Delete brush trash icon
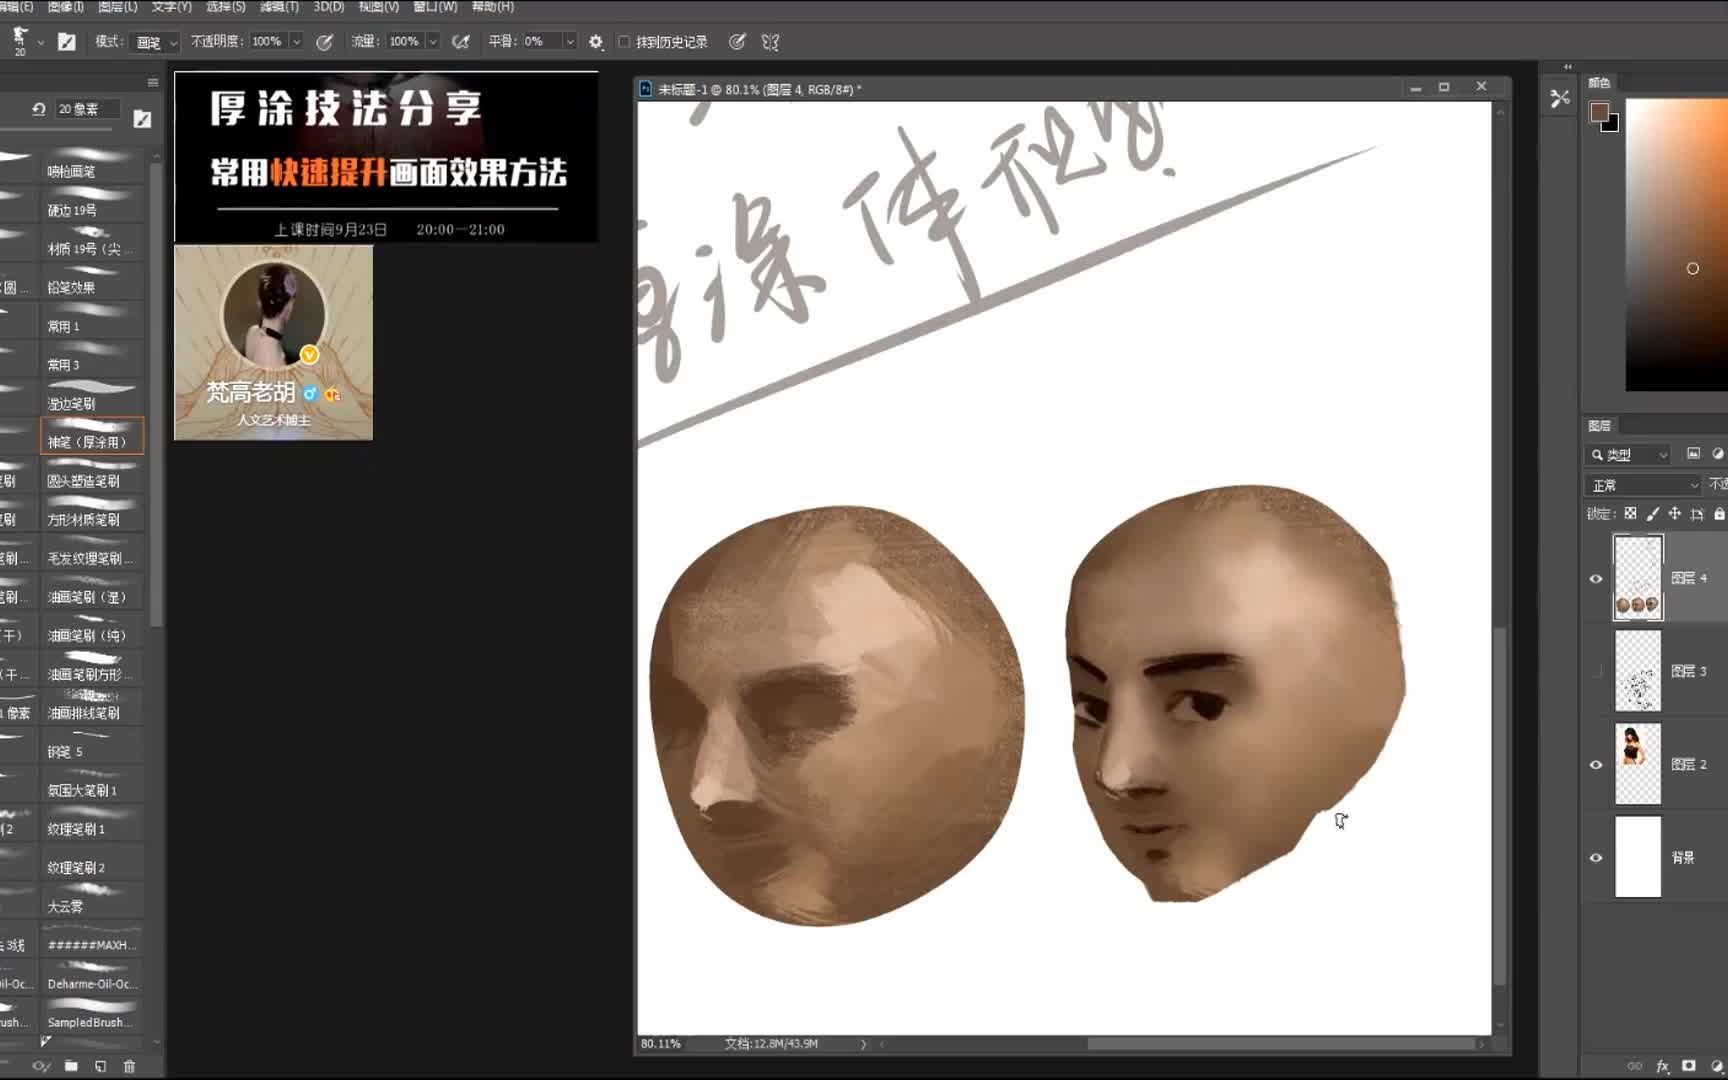The height and width of the screenshot is (1080, 1728). (129, 1066)
